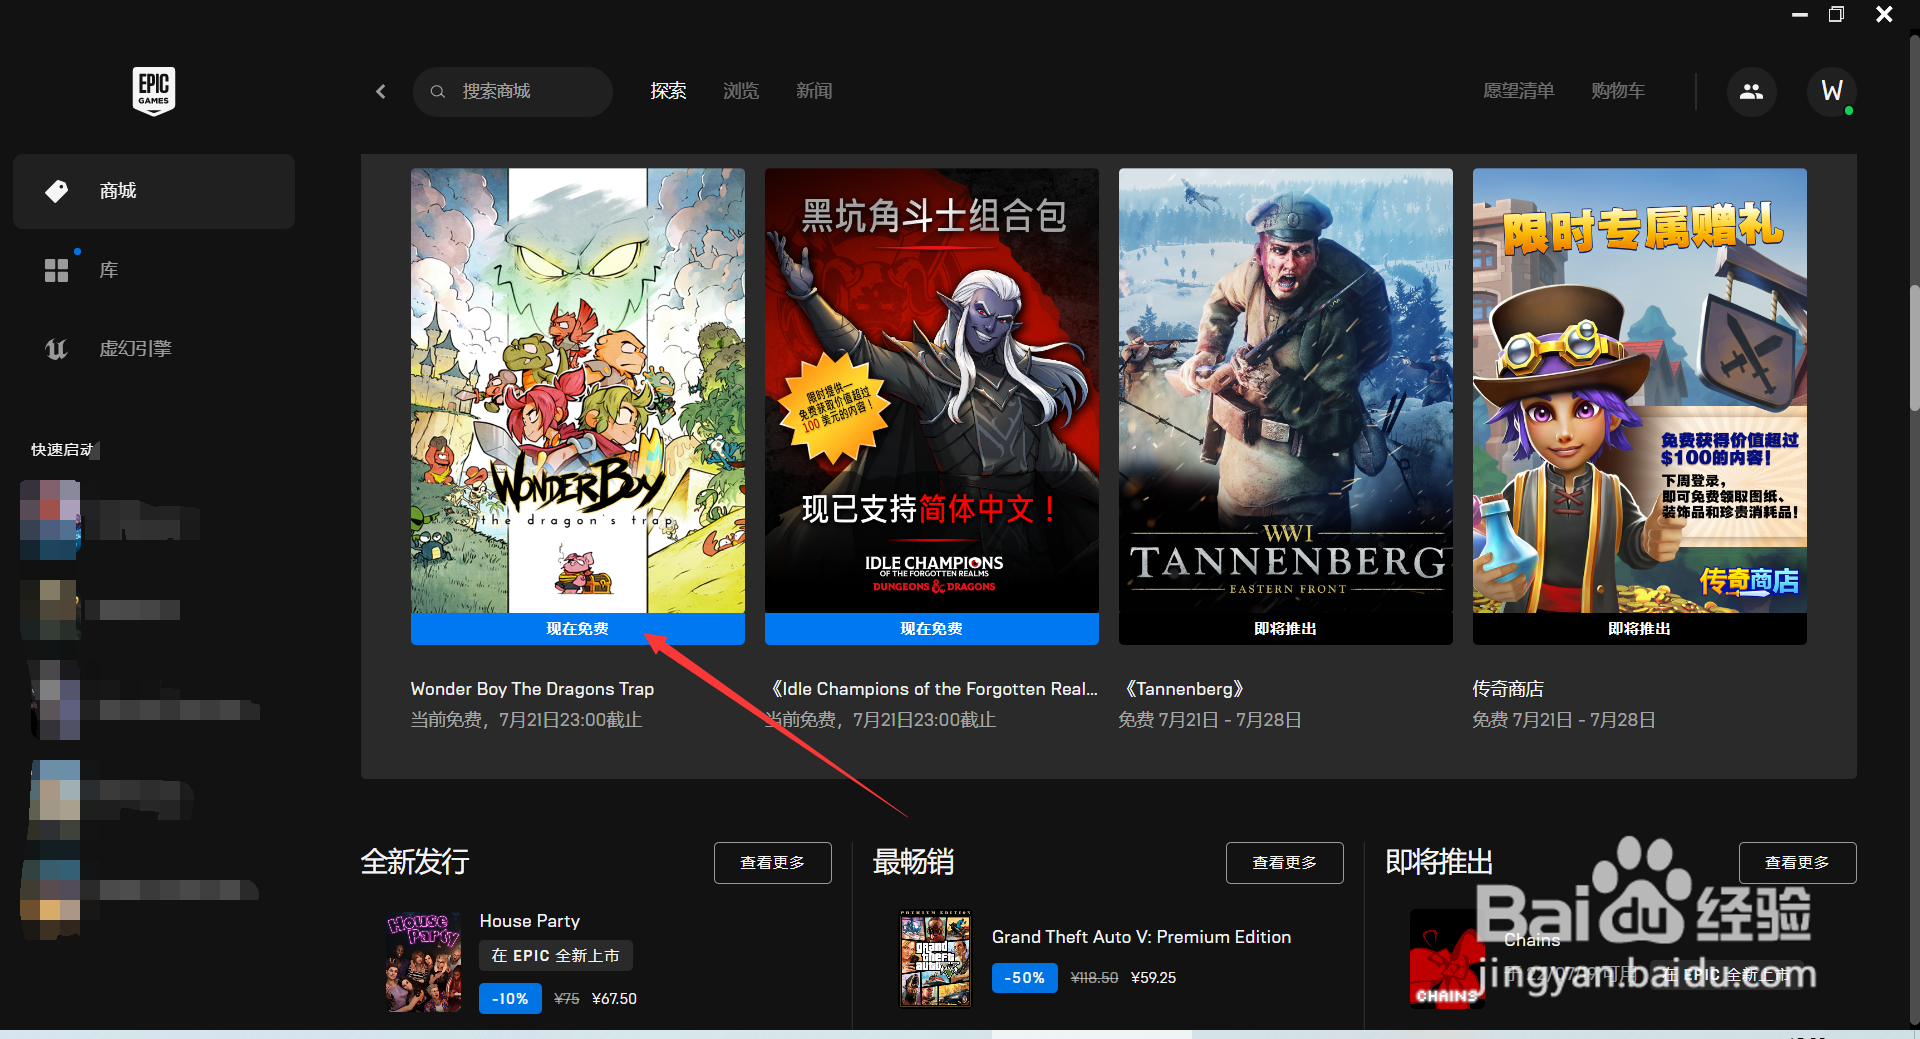Viewport: 1920px width, 1039px height.
Task: Click the ¥59.25 price
Action: (1153, 978)
